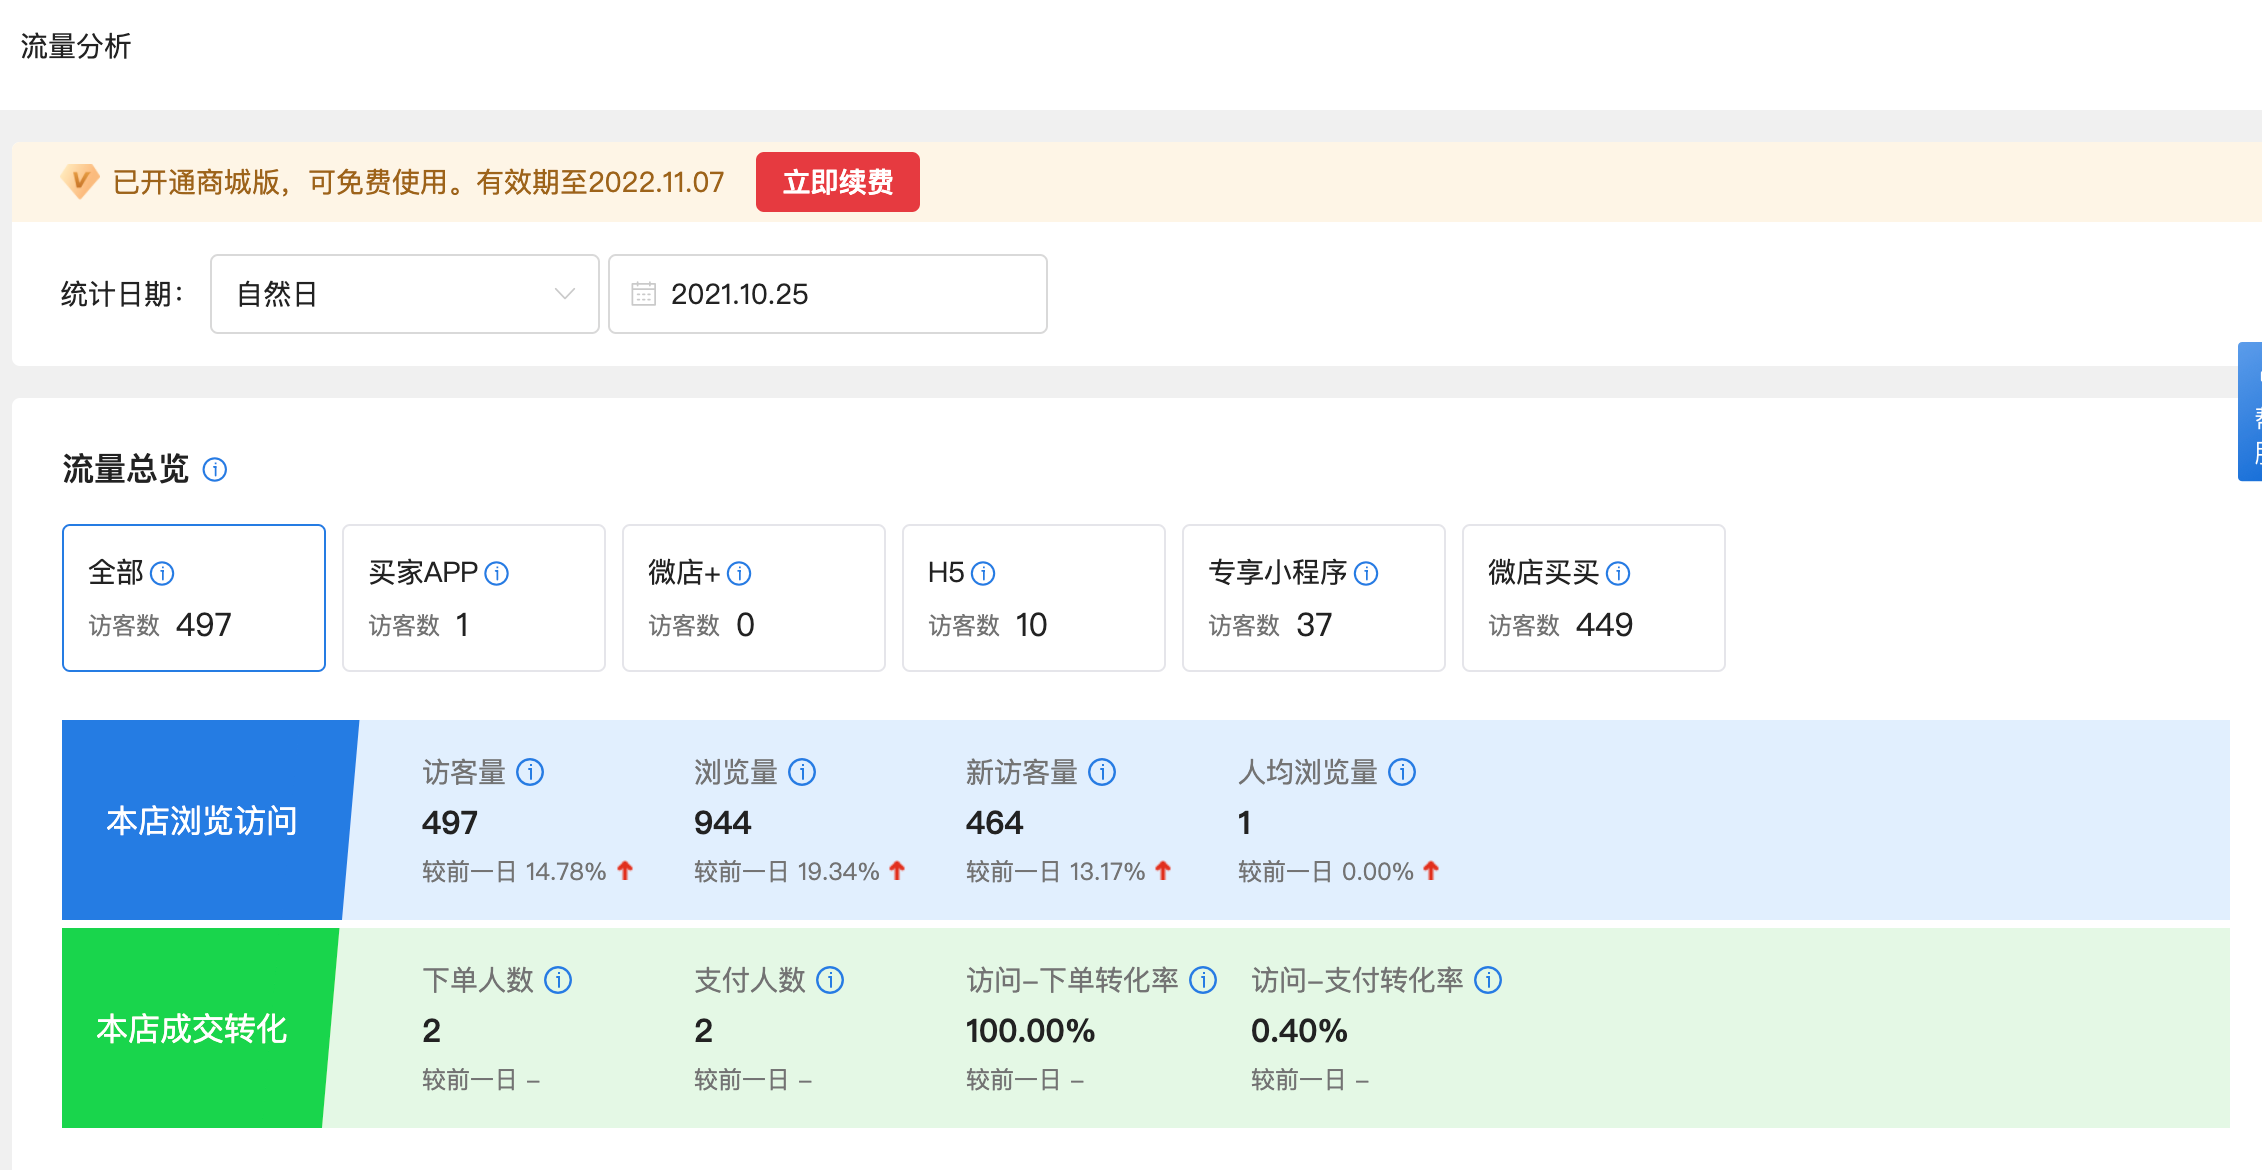This screenshot has height=1170, width=2262.
Task: Click info icon beside 浏览量
Action: click(x=802, y=772)
